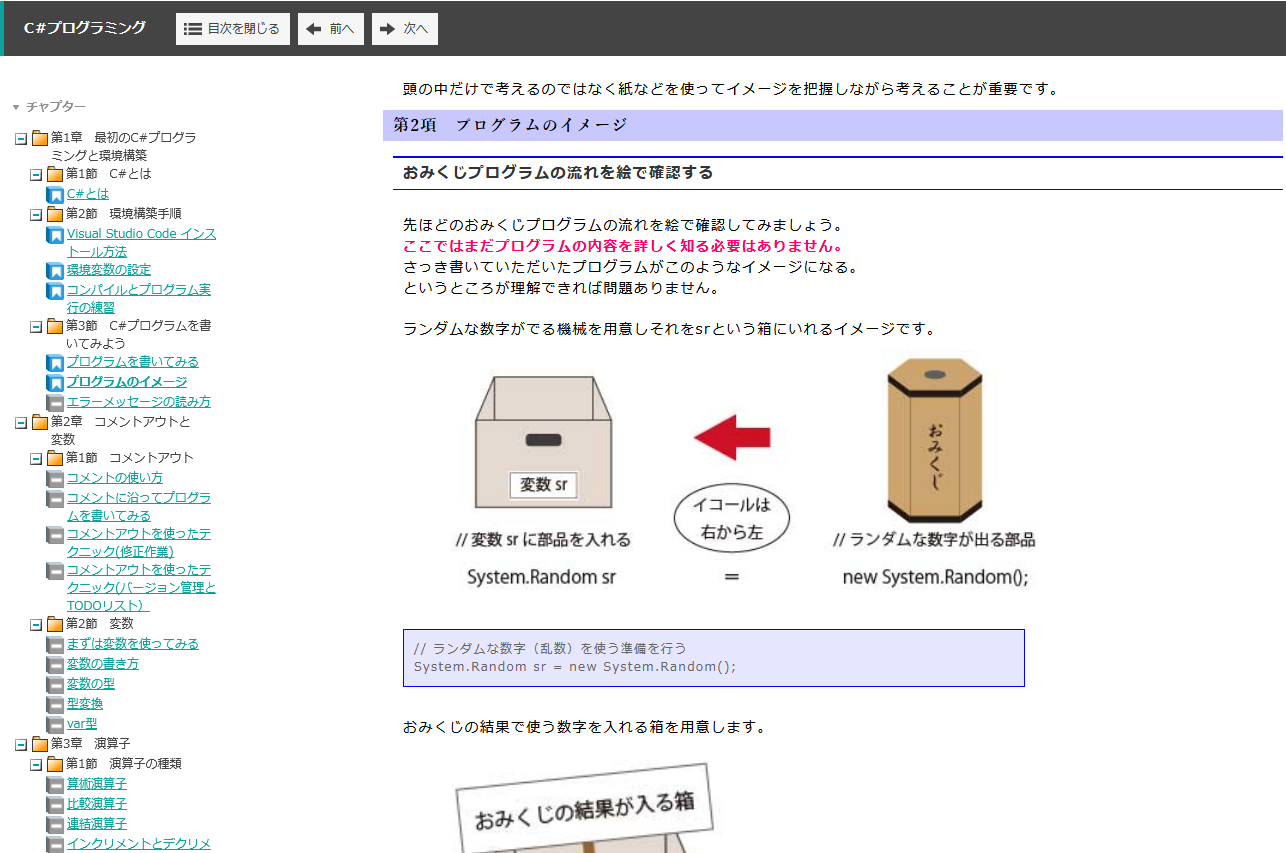Collapse the 第3章 演算子 chapter
Image resolution: width=1286 pixels, height=853 pixels.
[21, 744]
